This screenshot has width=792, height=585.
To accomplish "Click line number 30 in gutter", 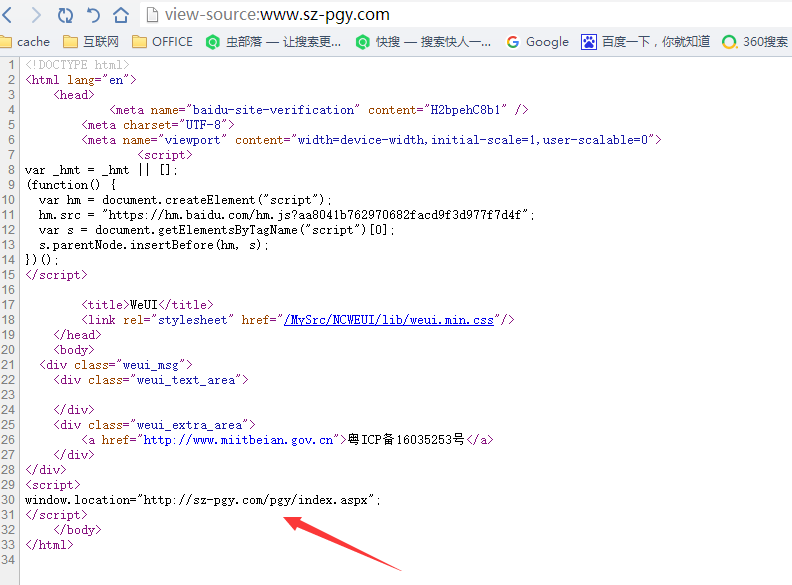I will (x=8, y=500).
